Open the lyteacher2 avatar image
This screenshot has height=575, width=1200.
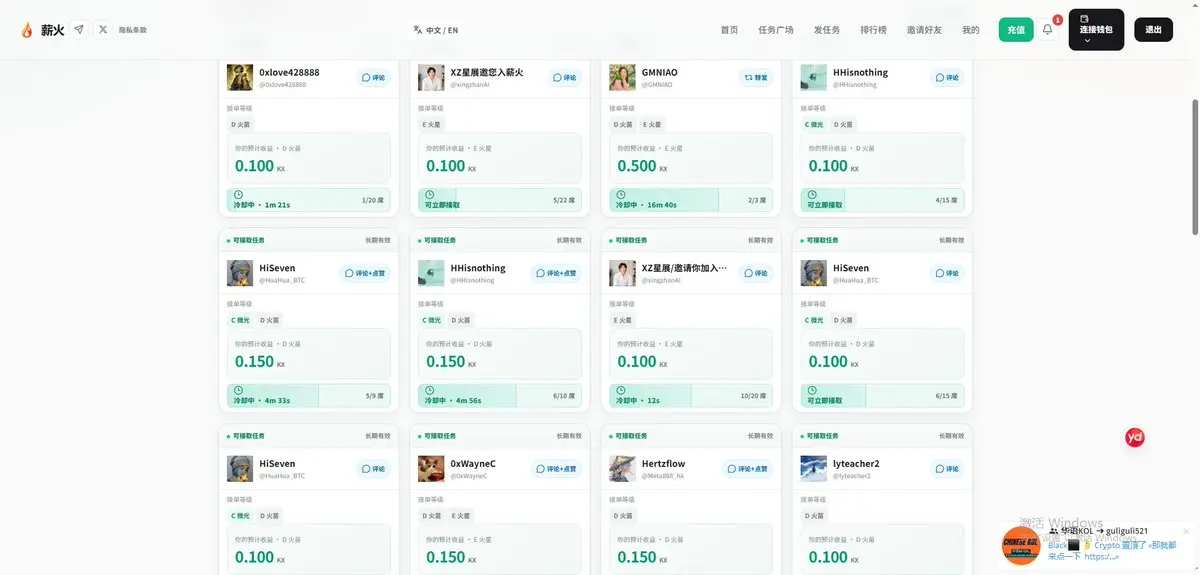pyautogui.click(x=814, y=469)
